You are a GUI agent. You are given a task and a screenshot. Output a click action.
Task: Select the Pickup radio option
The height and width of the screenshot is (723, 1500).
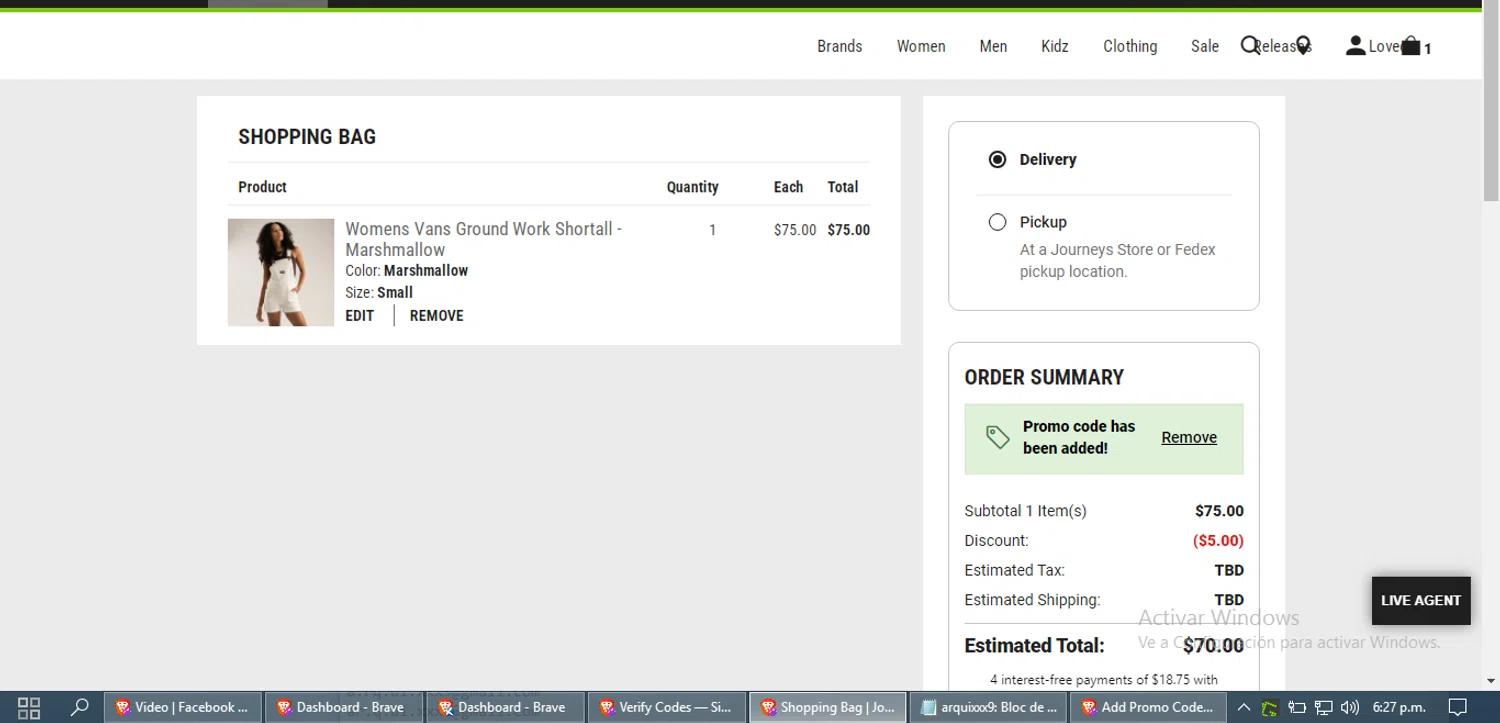pyautogui.click(x=997, y=222)
